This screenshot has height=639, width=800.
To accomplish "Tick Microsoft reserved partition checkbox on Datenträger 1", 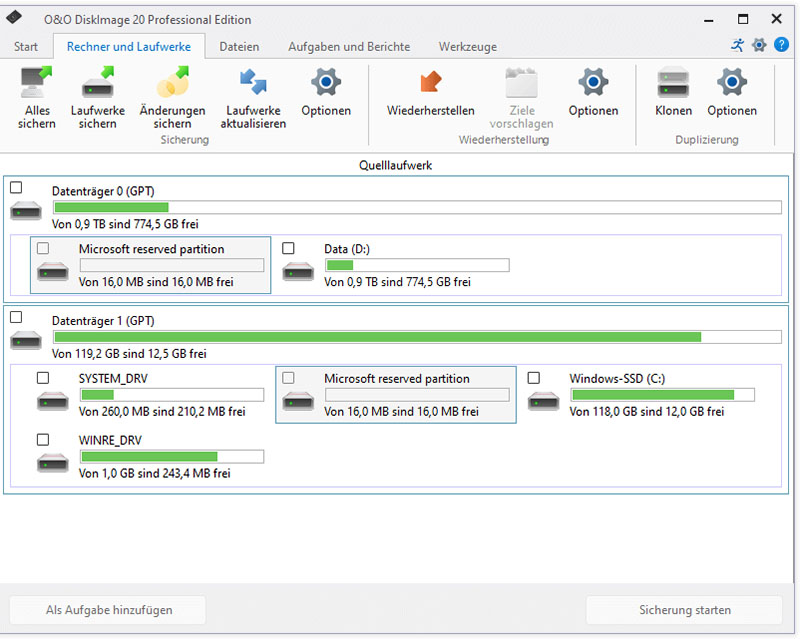I will [x=288, y=378].
